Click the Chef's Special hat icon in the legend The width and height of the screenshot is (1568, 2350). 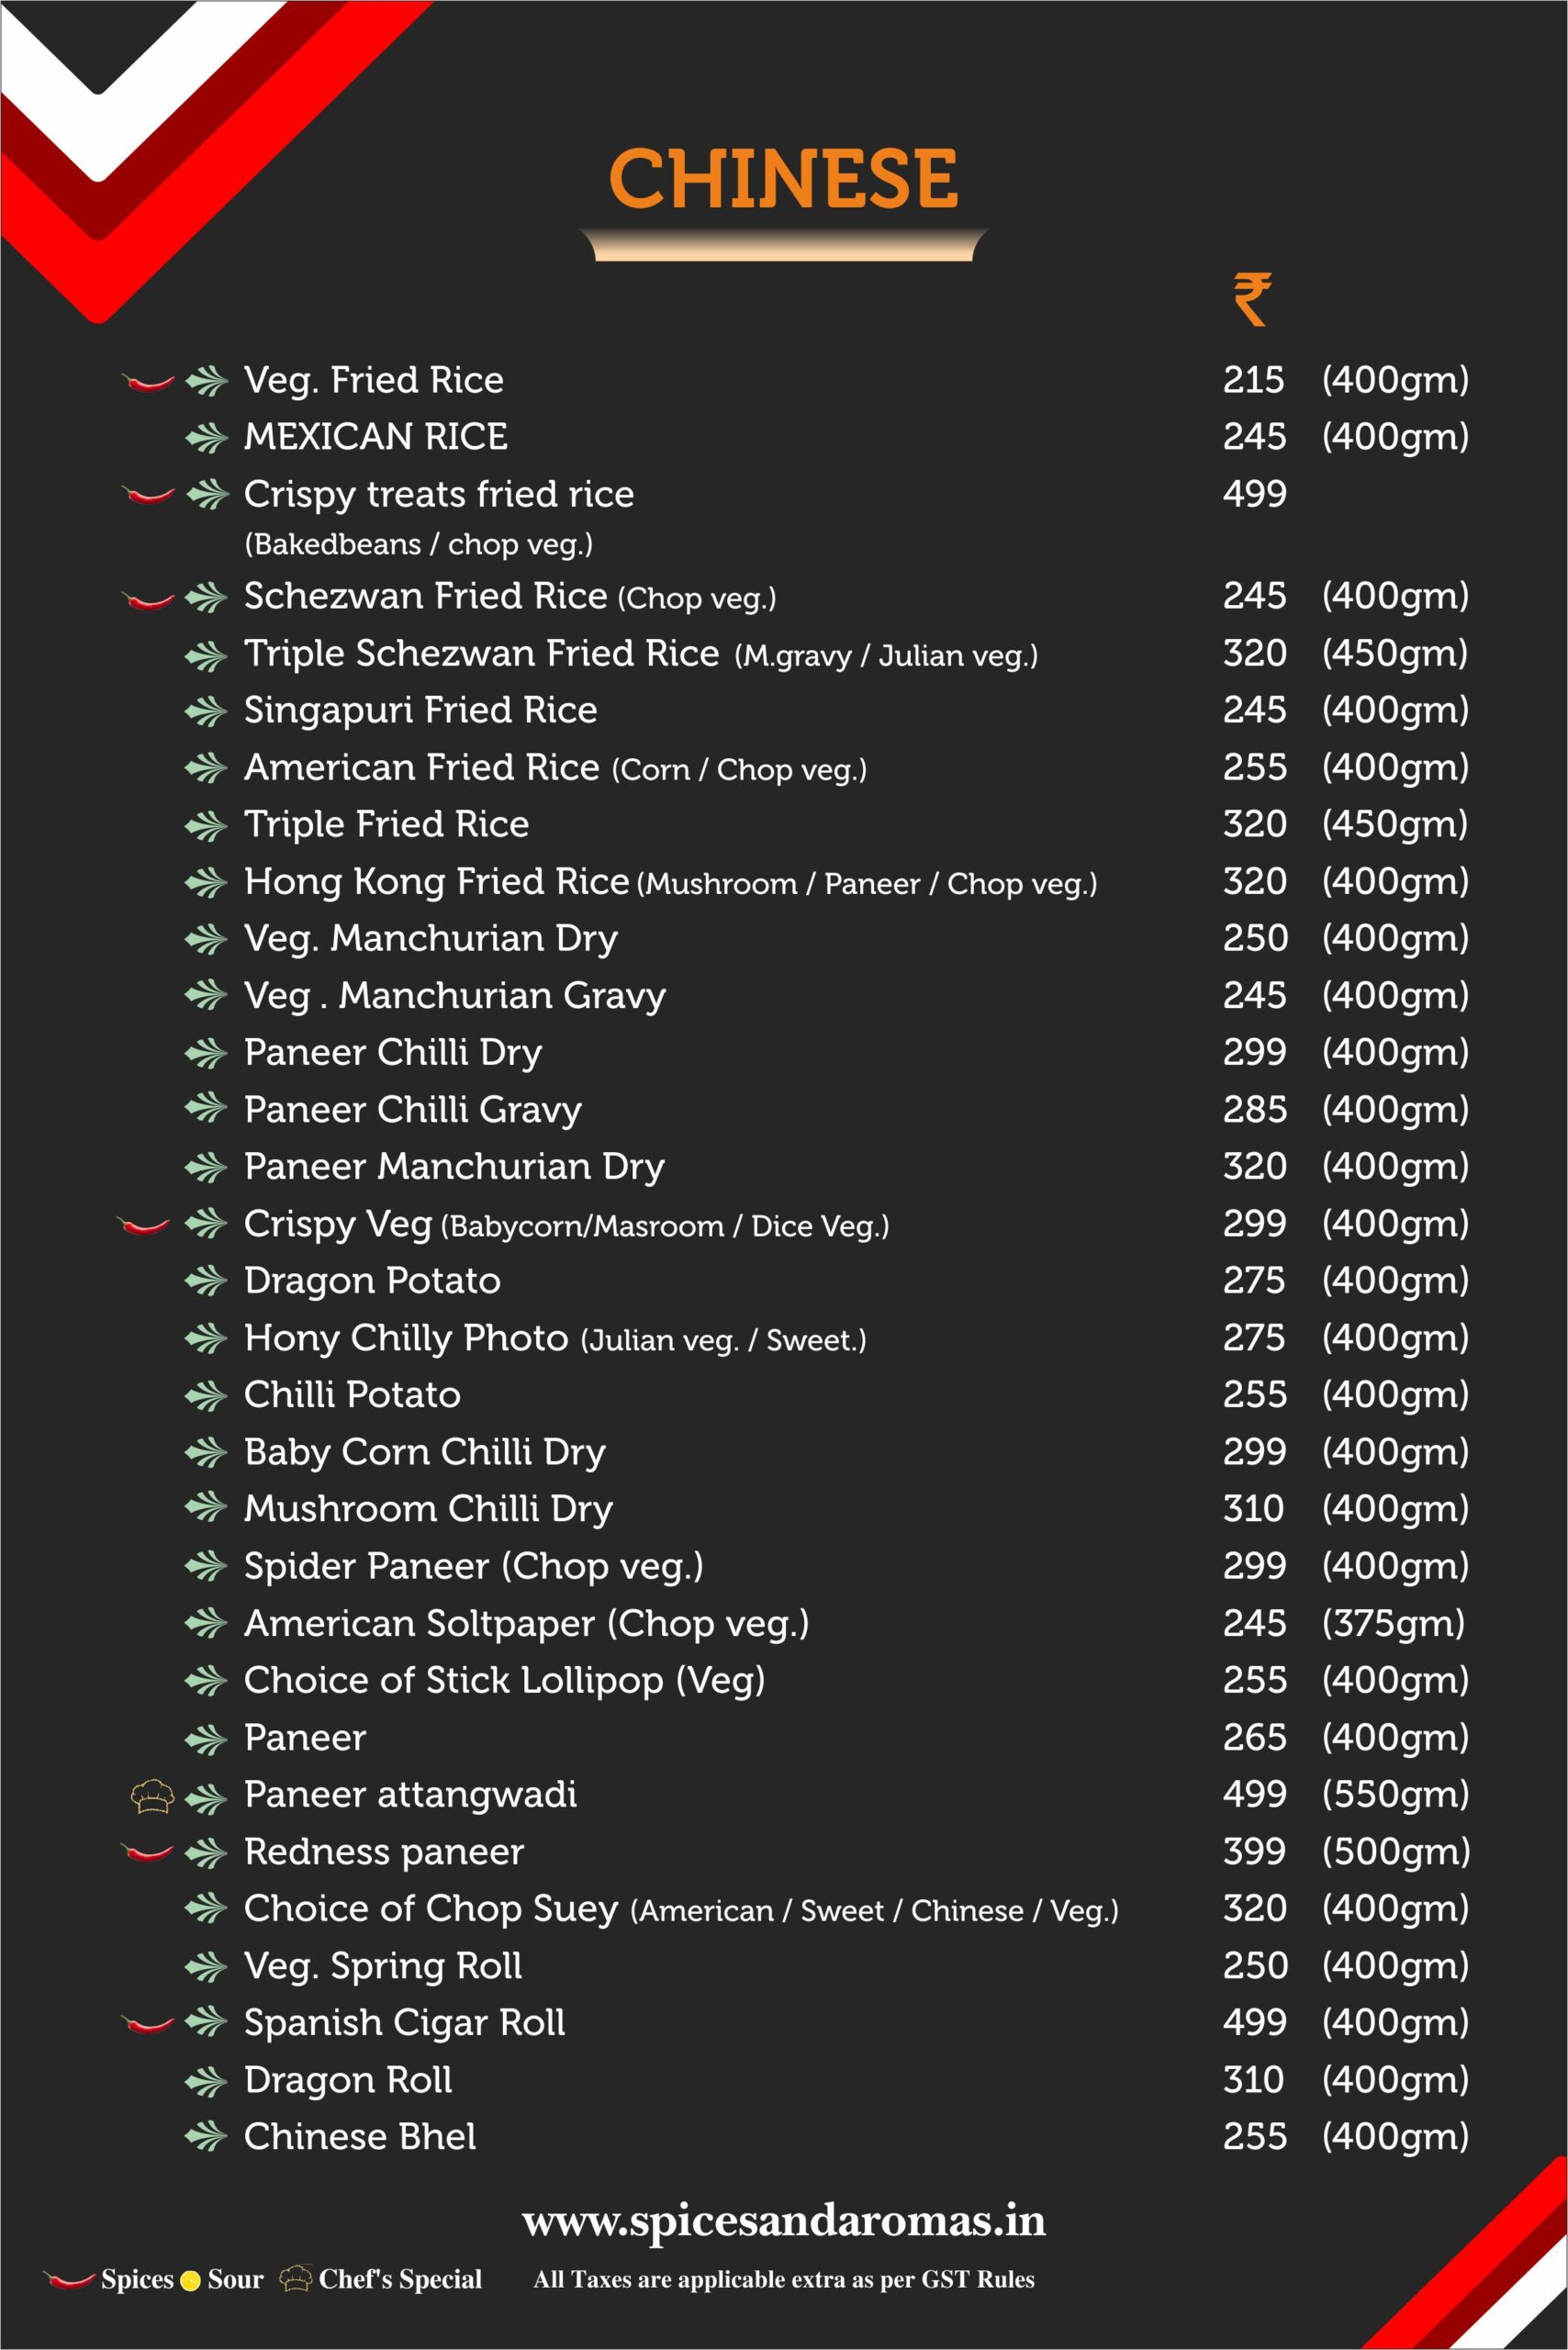point(296,2279)
